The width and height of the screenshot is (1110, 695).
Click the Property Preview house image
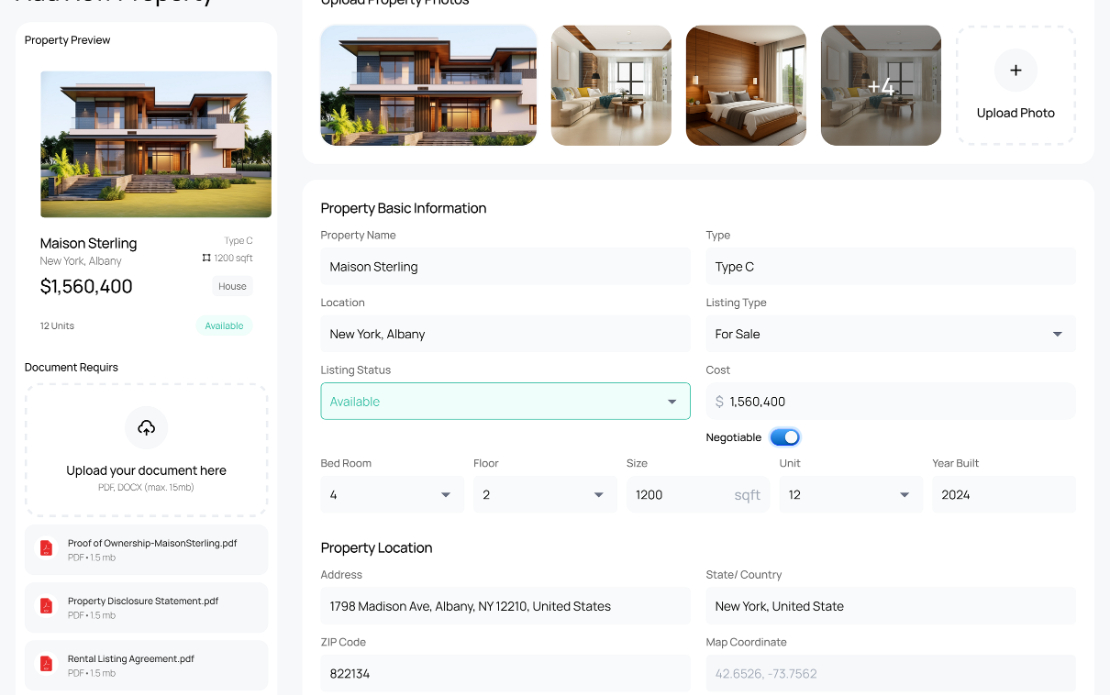click(x=156, y=144)
